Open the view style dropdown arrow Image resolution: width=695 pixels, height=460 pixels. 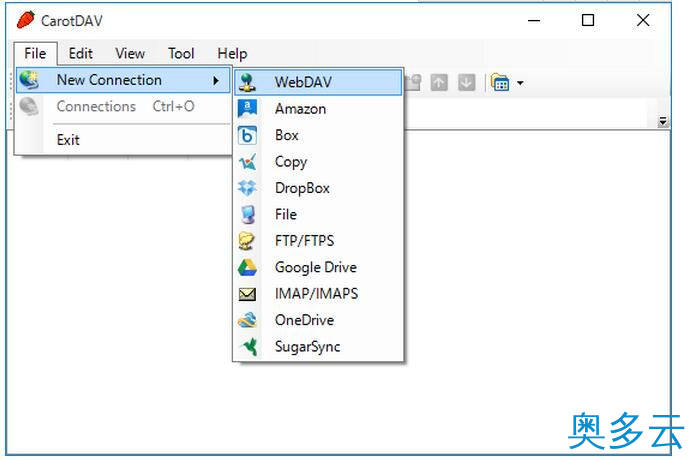pos(520,83)
